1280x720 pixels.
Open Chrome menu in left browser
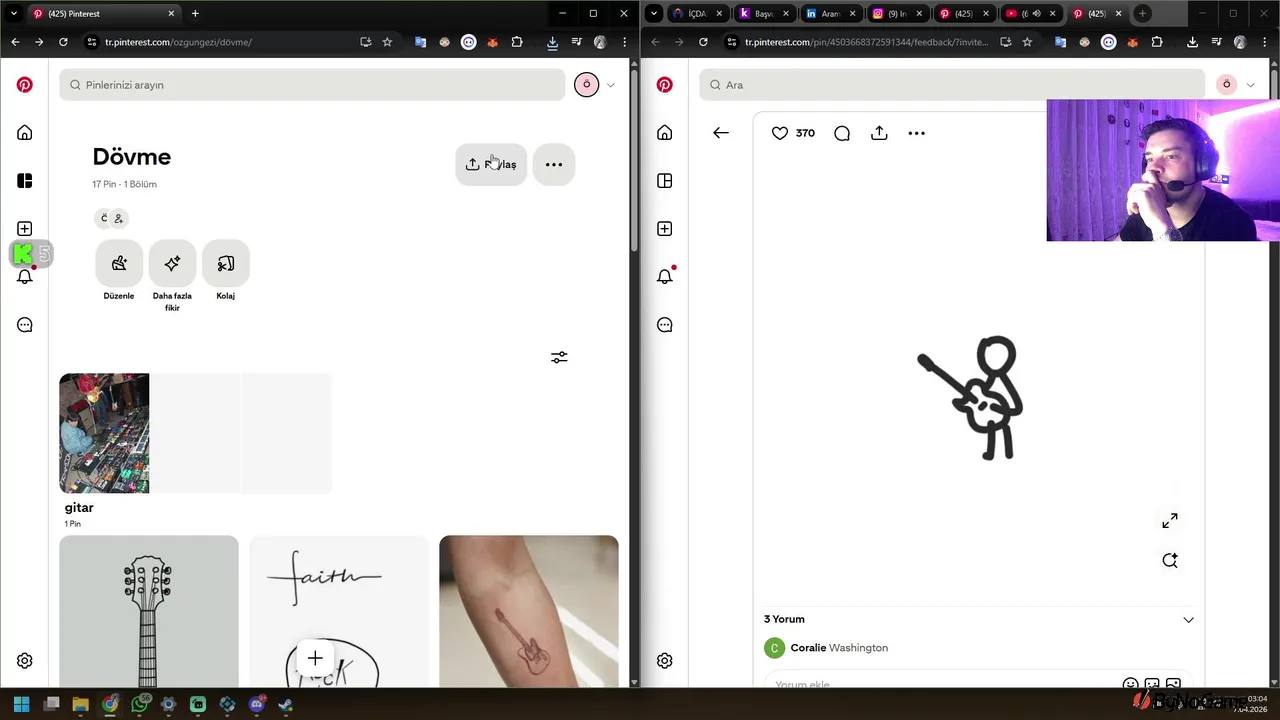625,42
